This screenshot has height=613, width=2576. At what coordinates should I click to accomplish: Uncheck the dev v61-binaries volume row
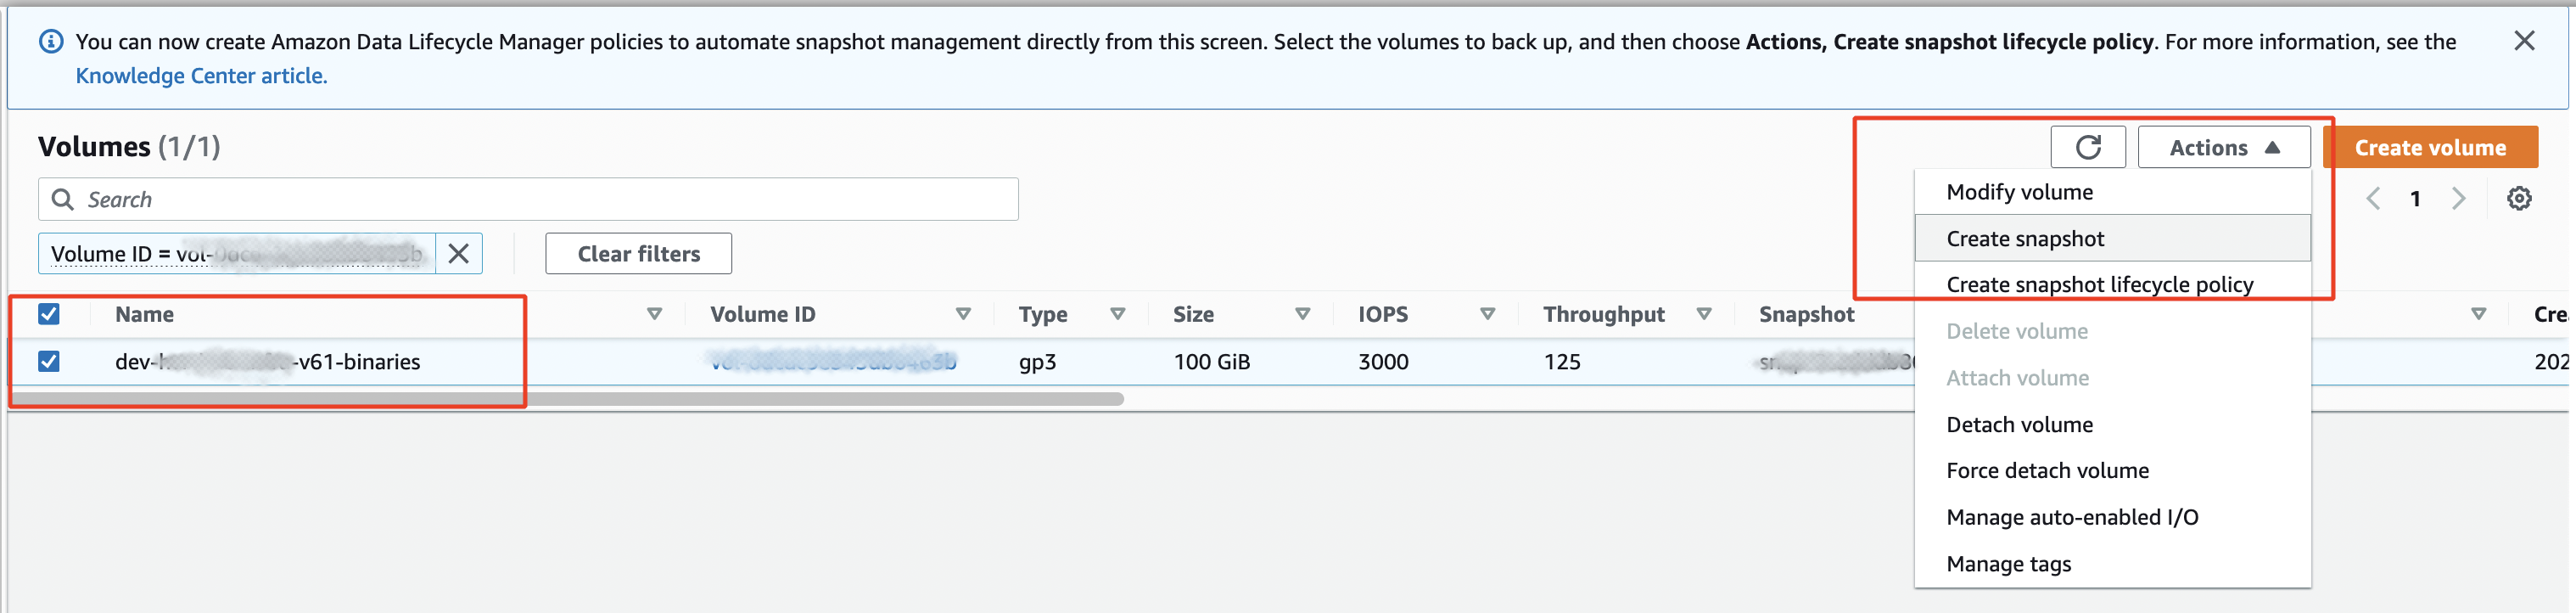pyautogui.click(x=49, y=361)
